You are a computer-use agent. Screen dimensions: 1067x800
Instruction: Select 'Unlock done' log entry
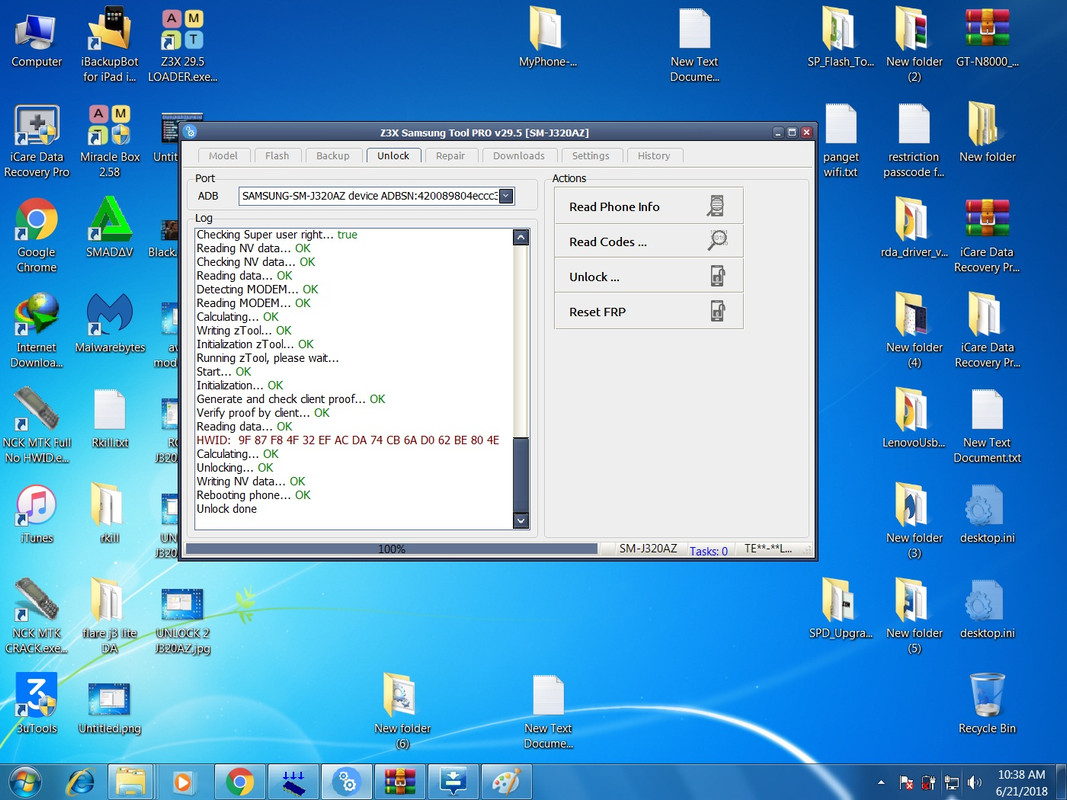click(227, 509)
